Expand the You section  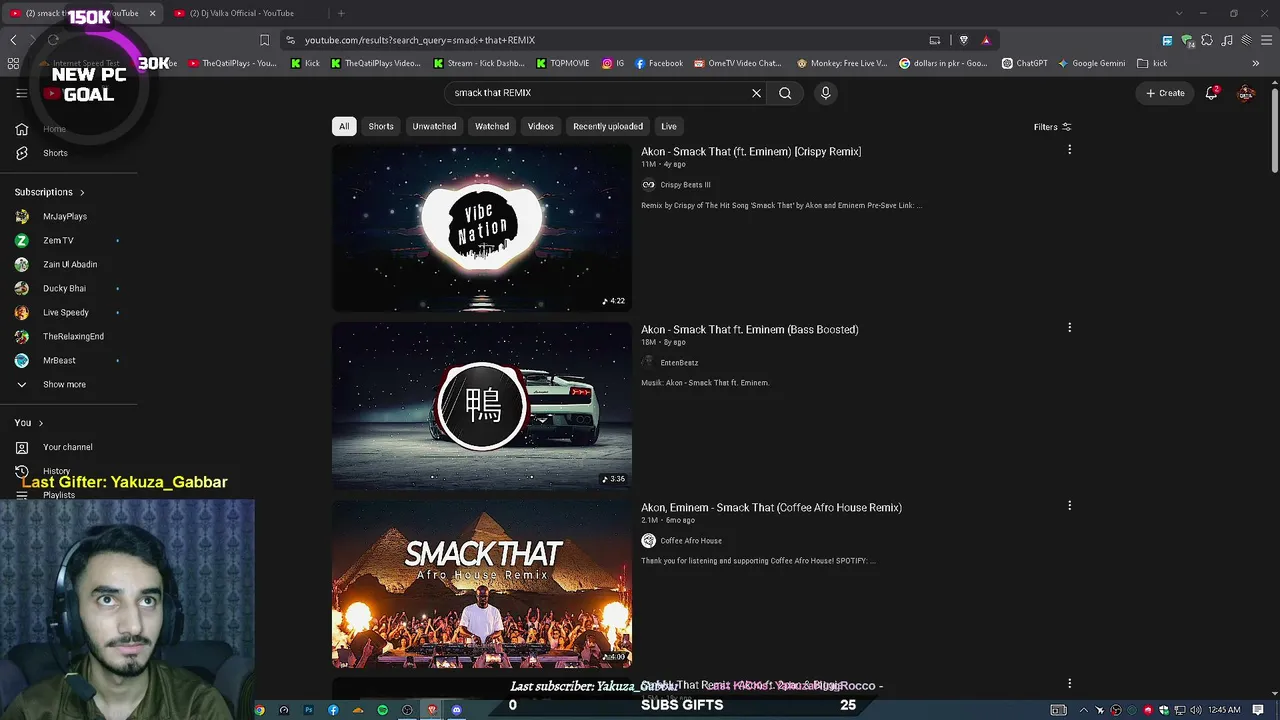click(29, 423)
